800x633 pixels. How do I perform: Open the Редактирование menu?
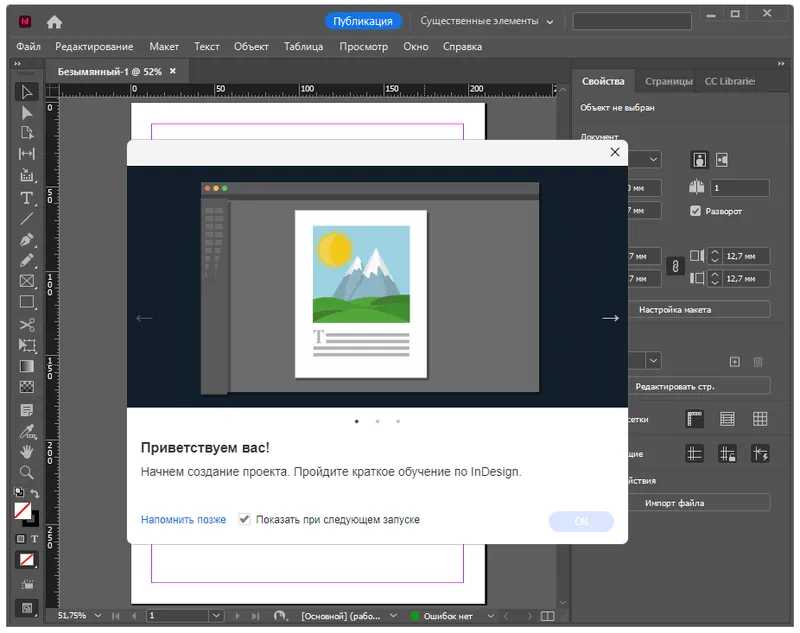(94, 46)
